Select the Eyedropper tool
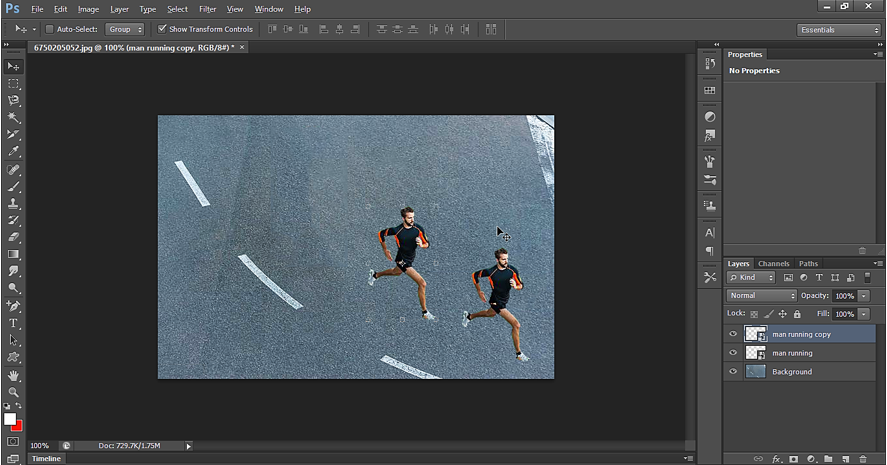 pos(13,151)
